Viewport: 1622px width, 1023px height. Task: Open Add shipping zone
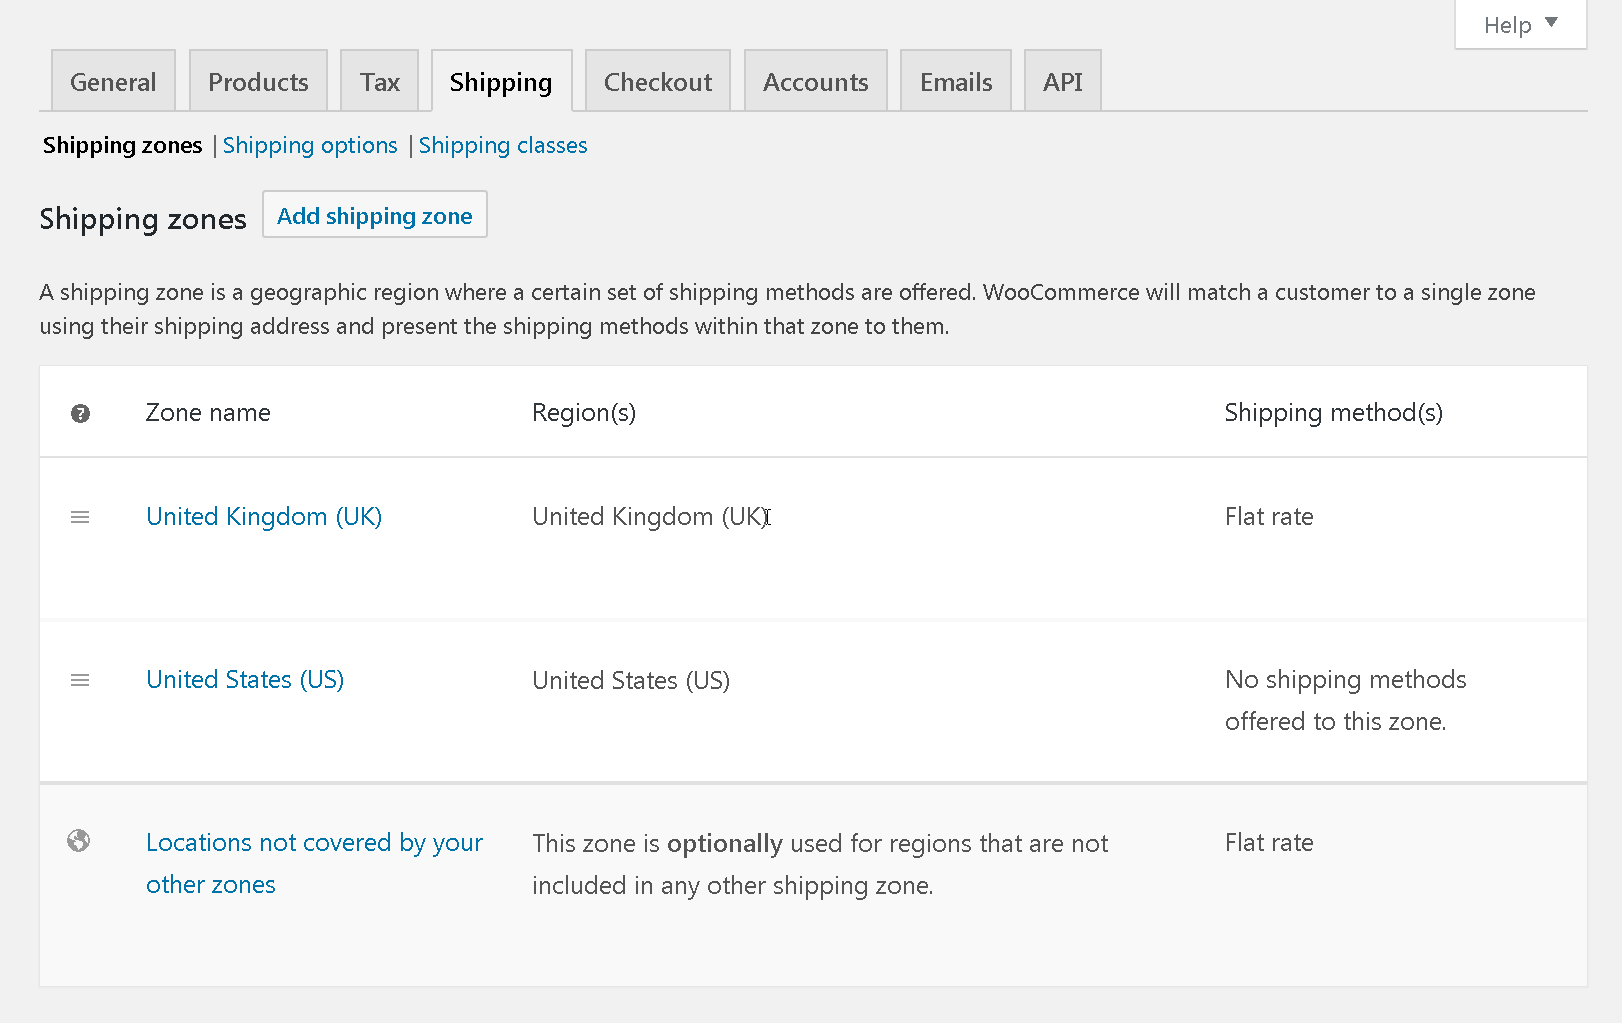click(x=374, y=214)
